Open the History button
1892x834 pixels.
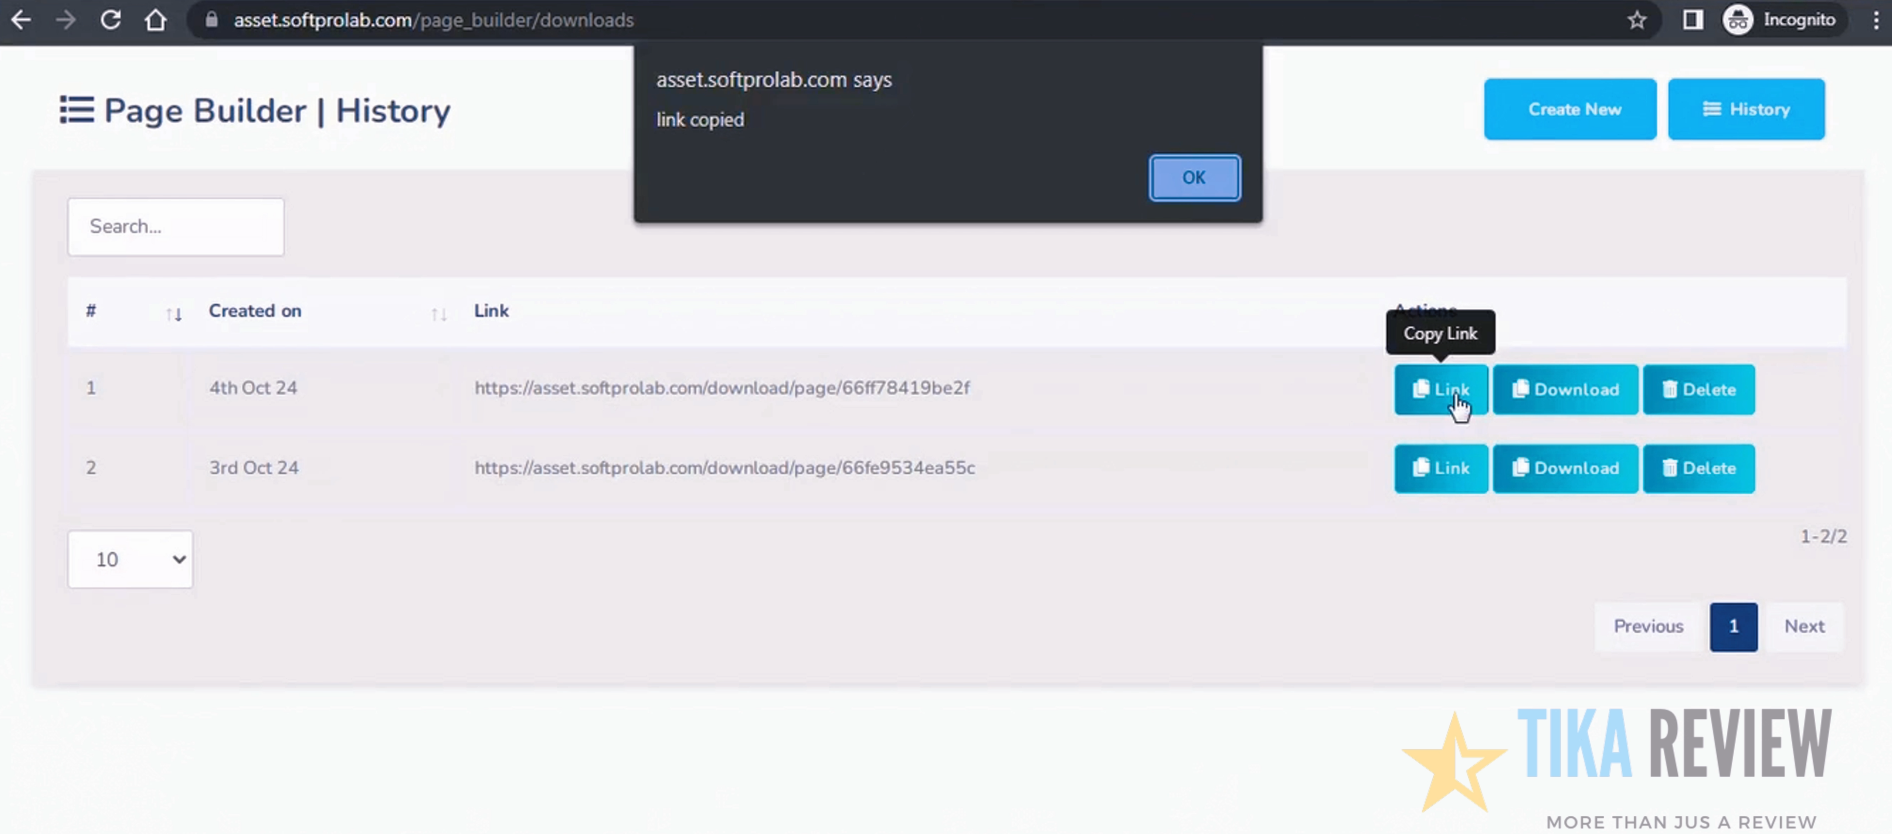tap(1746, 109)
